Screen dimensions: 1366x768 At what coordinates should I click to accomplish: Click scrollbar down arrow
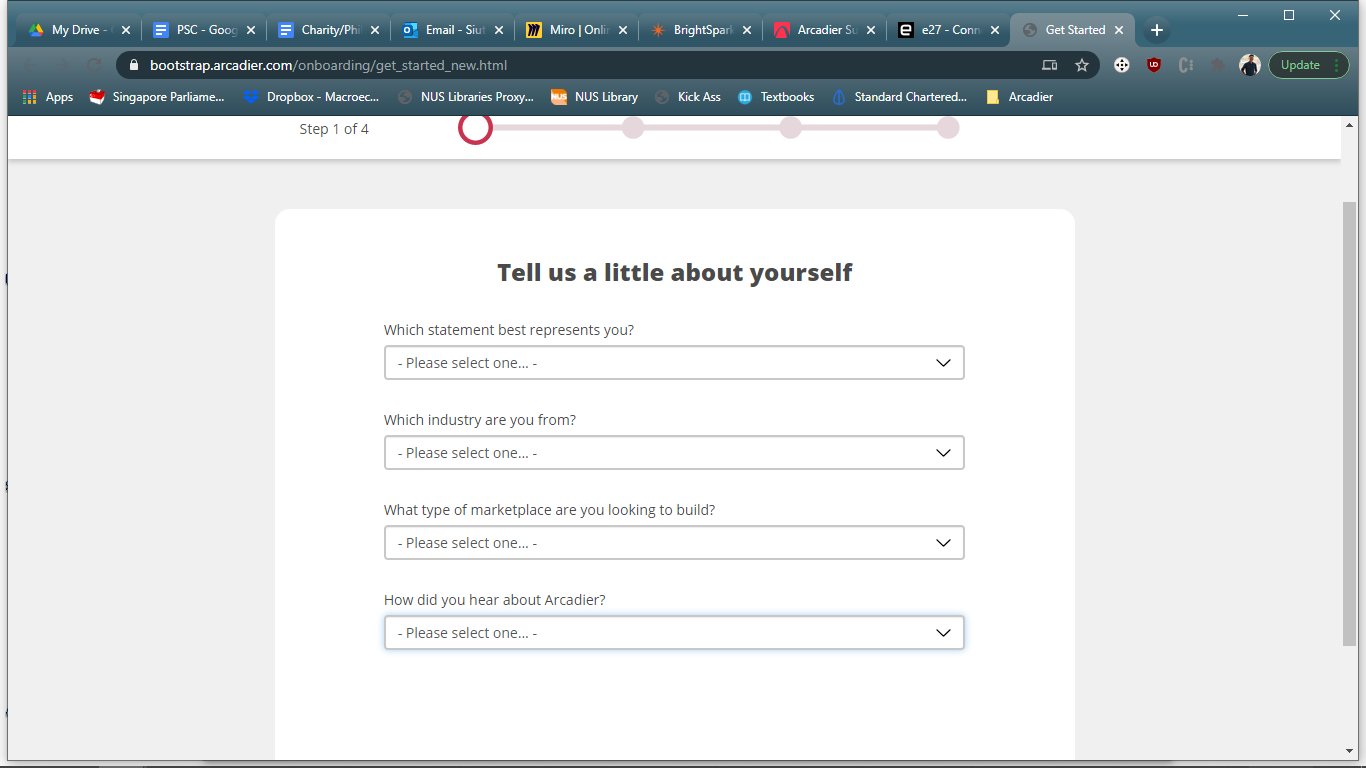1350,751
